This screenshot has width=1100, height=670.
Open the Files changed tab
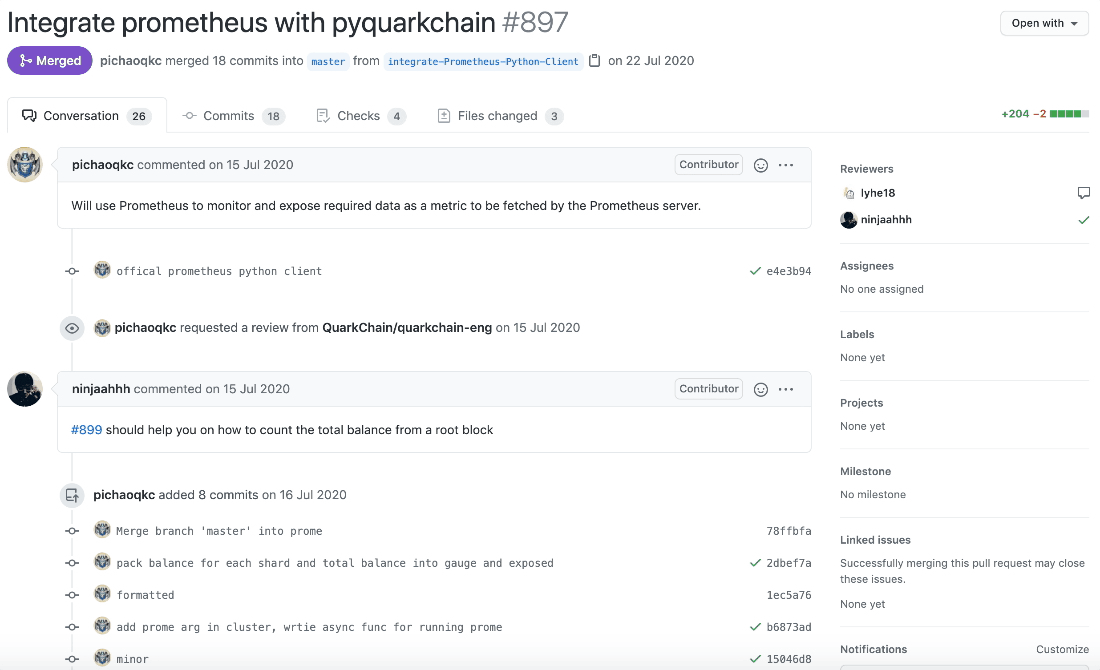click(x=500, y=116)
